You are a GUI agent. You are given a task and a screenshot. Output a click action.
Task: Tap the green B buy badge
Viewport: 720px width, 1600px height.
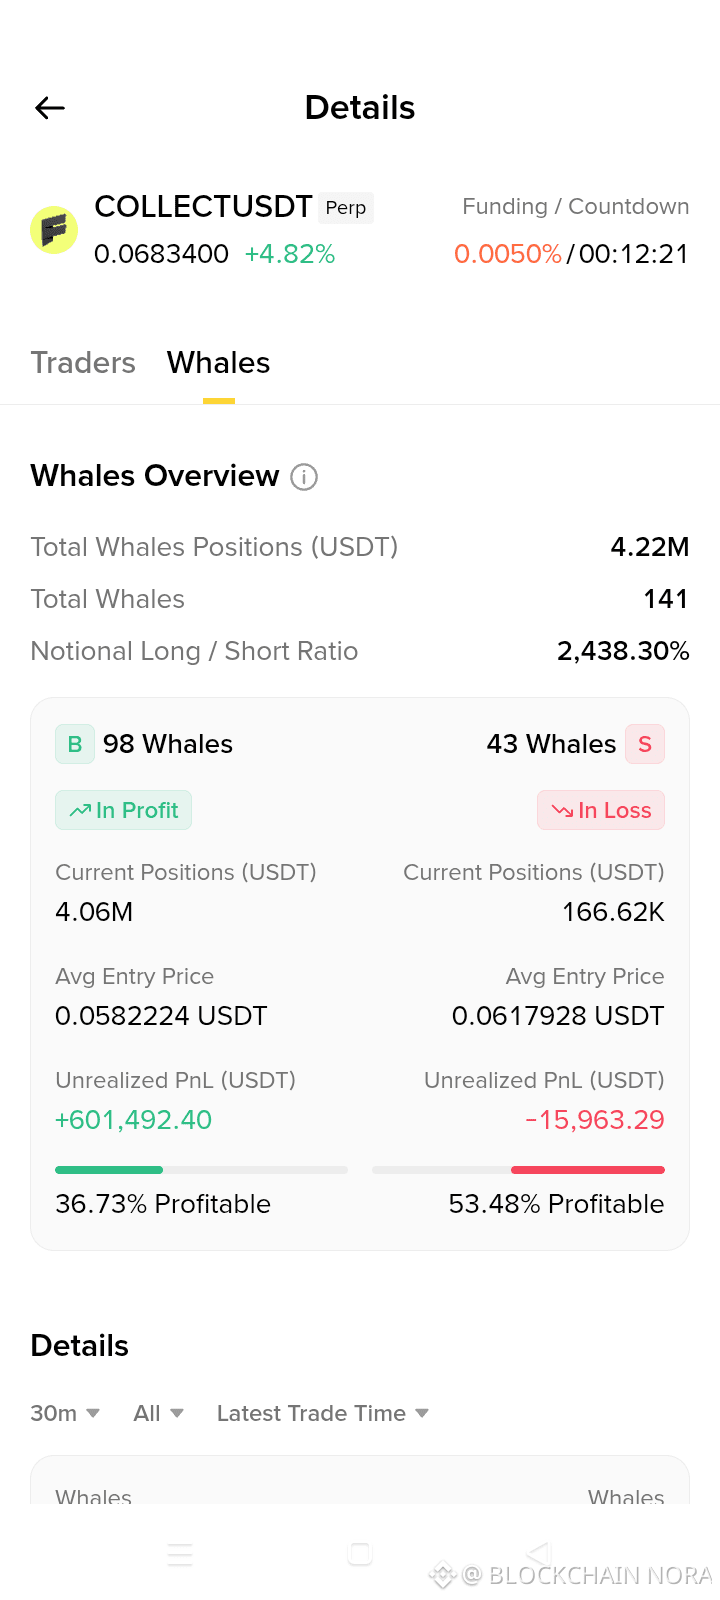tap(75, 744)
